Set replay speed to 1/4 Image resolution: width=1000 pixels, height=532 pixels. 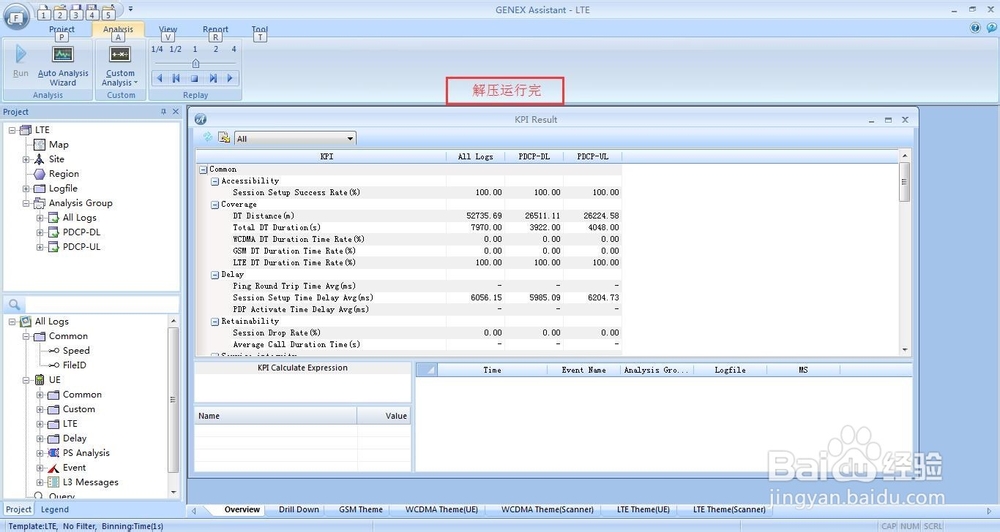pyautogui.click(x=157, y=49)
